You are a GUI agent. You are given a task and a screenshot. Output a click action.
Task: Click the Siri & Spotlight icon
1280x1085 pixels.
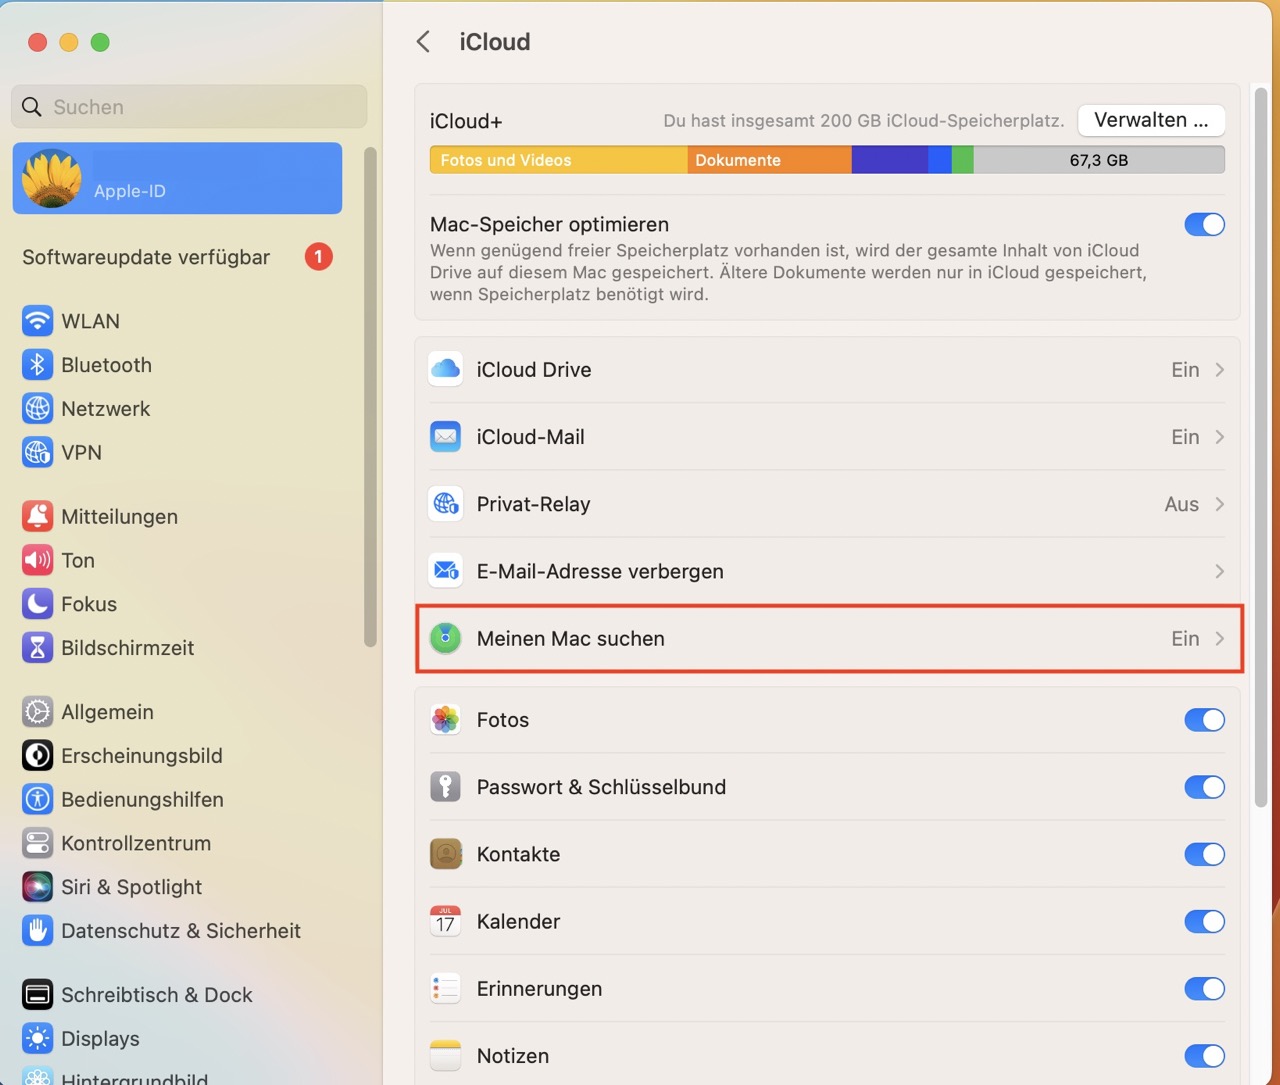(37, 887)
